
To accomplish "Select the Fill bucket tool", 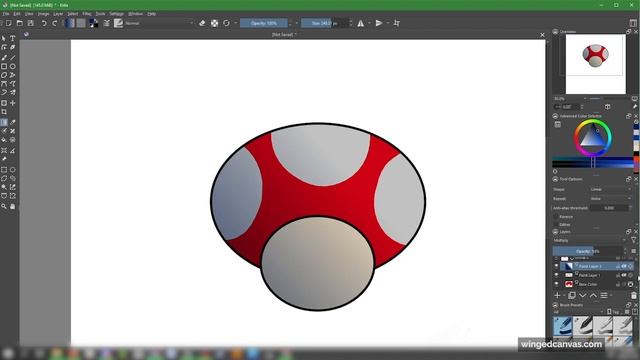I will point(4,140).
